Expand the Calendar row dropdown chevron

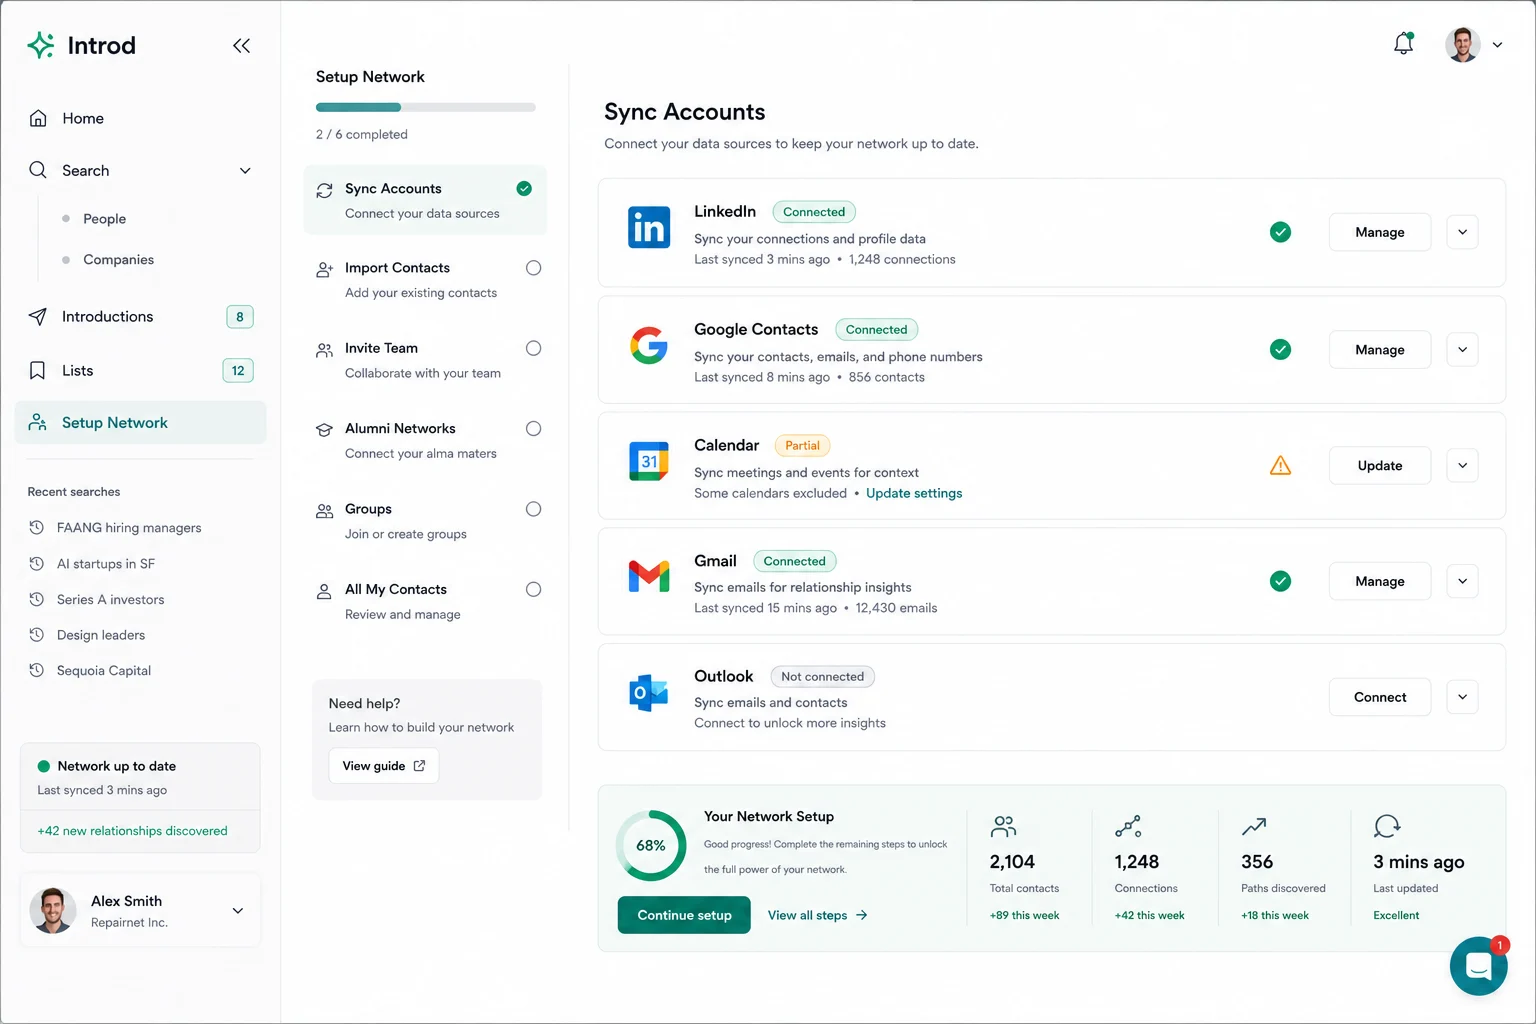pos(1462,465)
